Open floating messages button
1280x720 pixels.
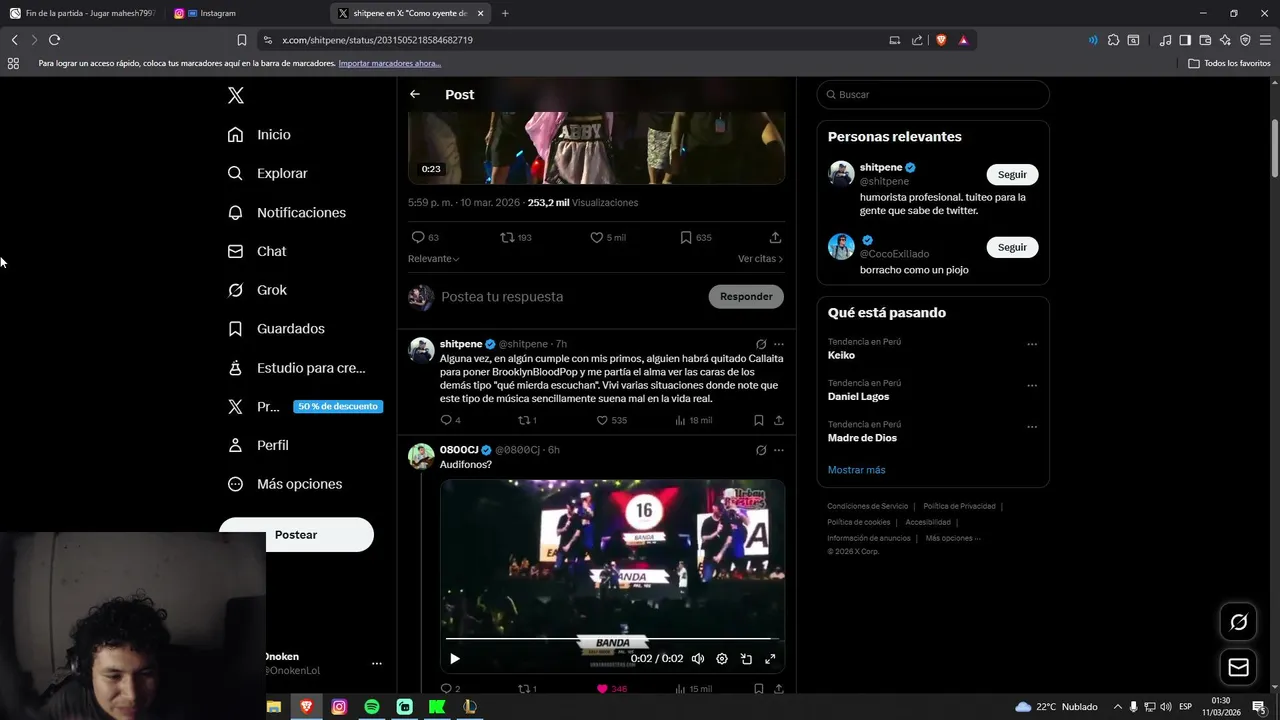[1239, 667]
